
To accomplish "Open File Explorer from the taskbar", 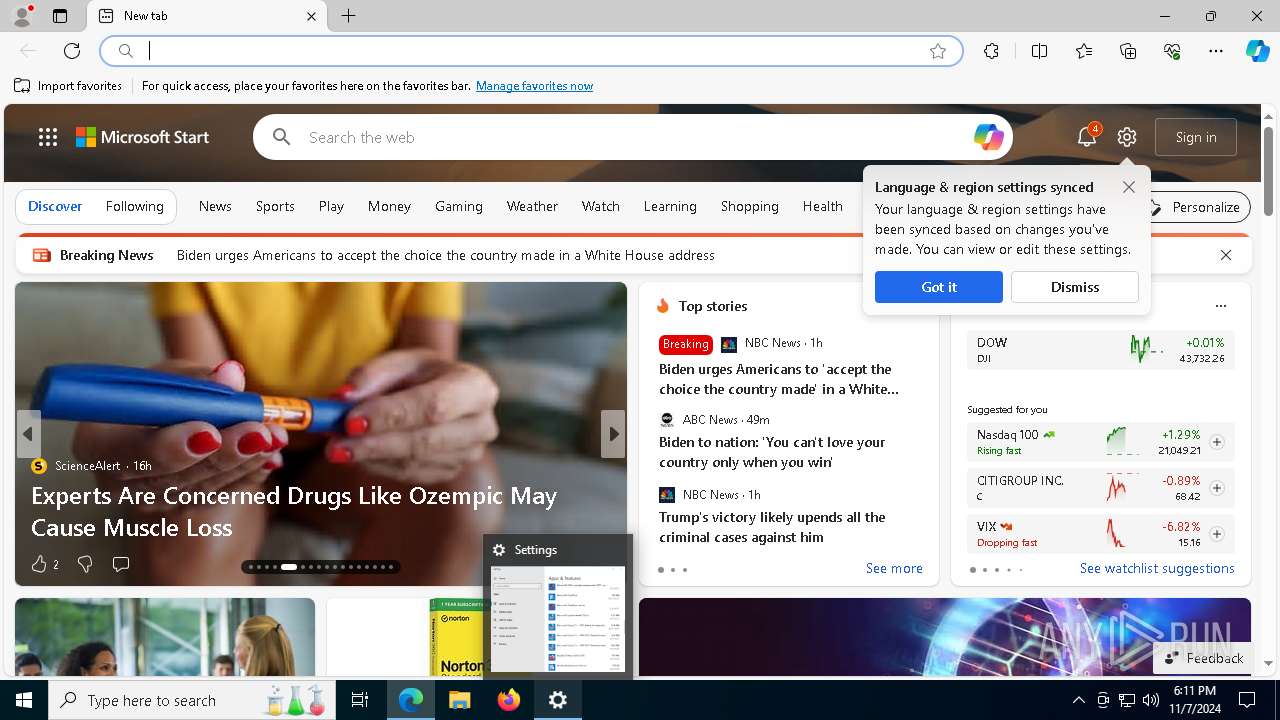I will click(x=459, y=700).
